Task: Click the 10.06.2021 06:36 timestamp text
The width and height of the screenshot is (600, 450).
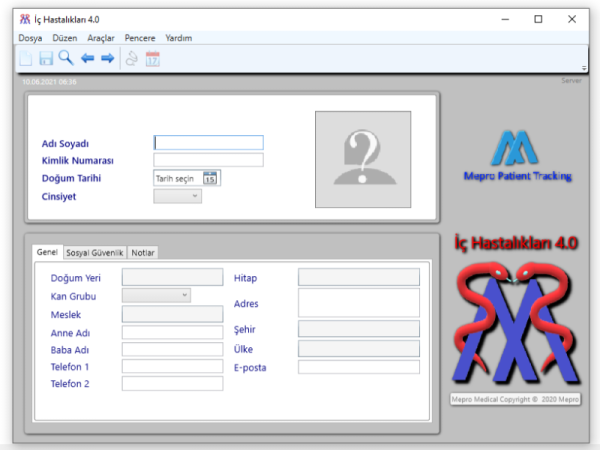Action: (49, 82)
